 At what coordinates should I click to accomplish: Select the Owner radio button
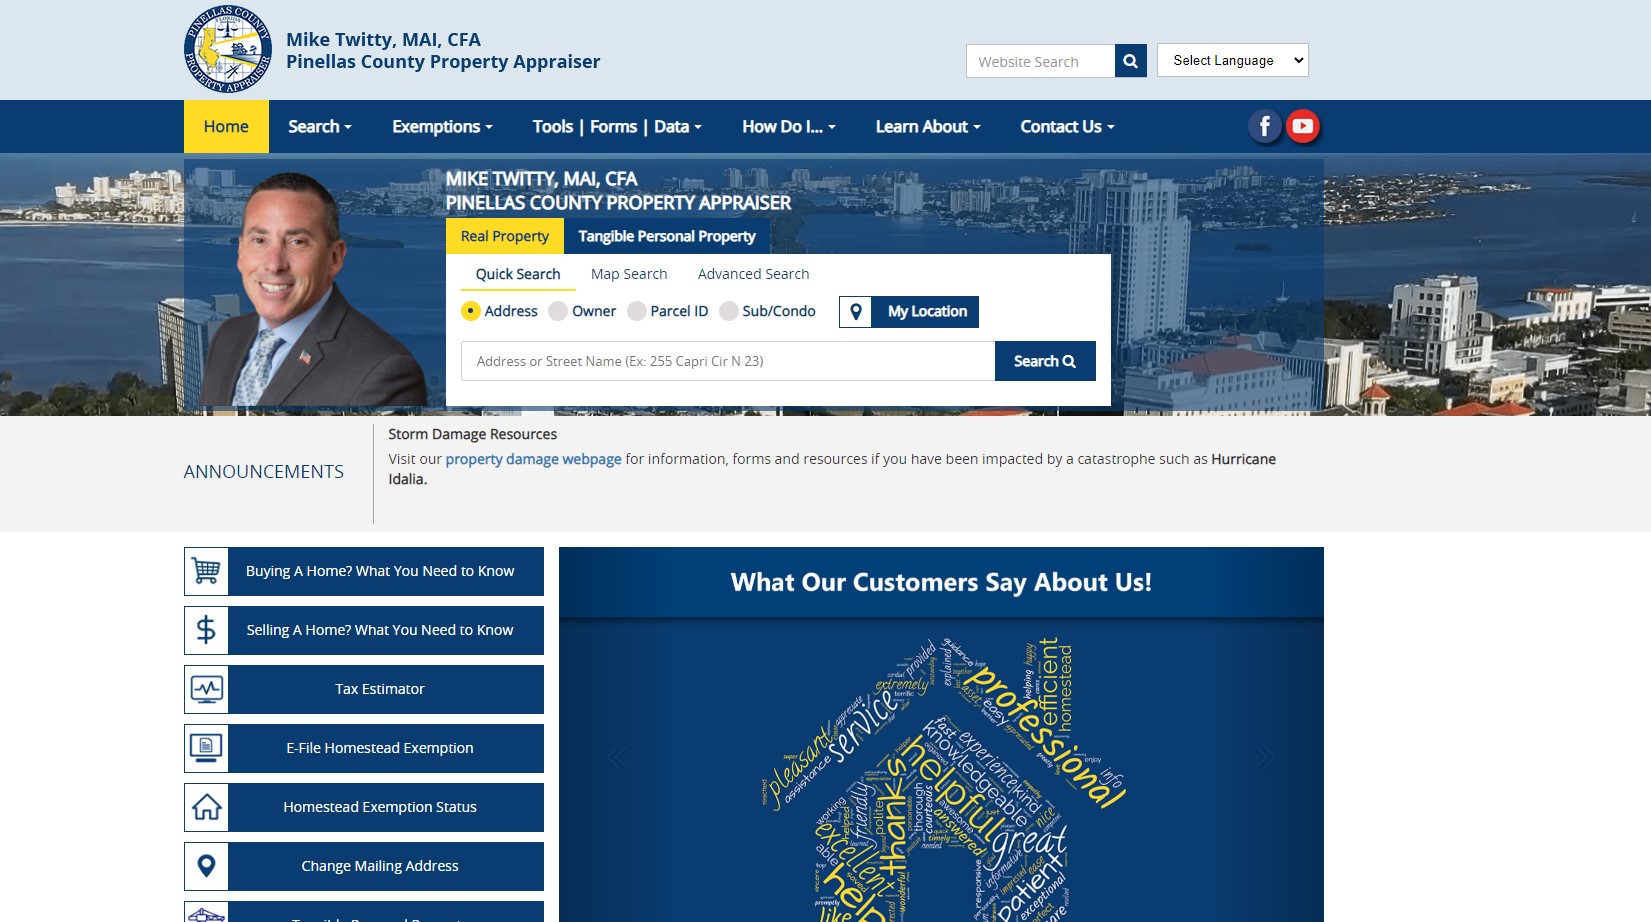pos(558,311)
